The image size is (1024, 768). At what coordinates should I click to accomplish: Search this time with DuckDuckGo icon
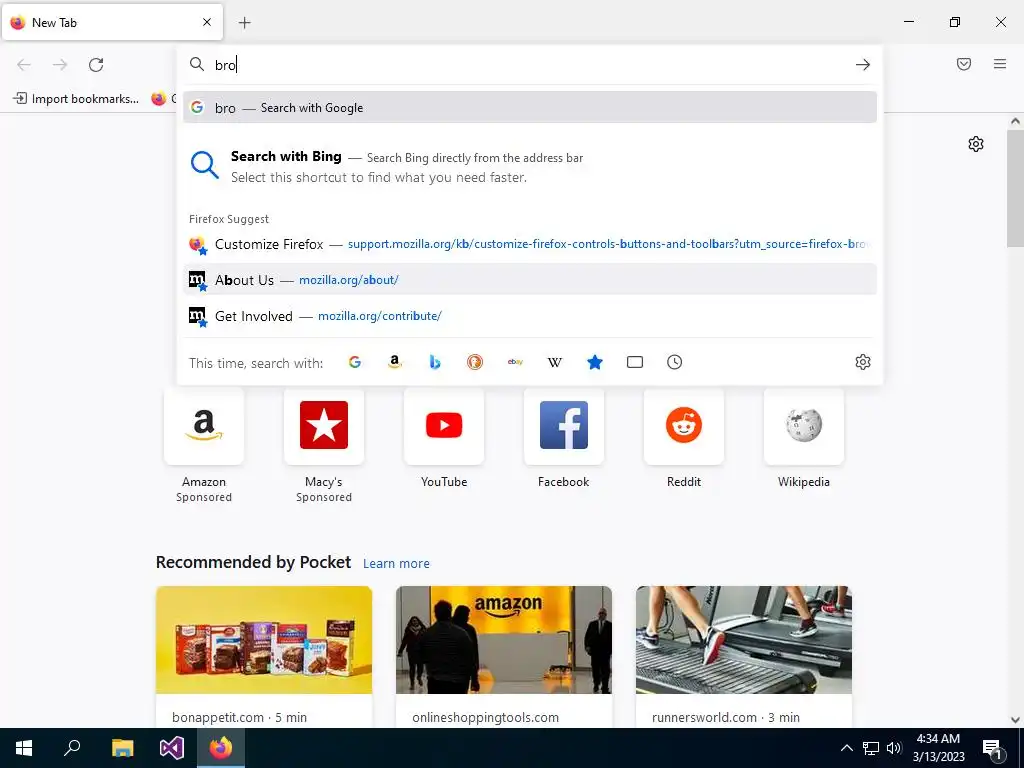tap(475, 362)
